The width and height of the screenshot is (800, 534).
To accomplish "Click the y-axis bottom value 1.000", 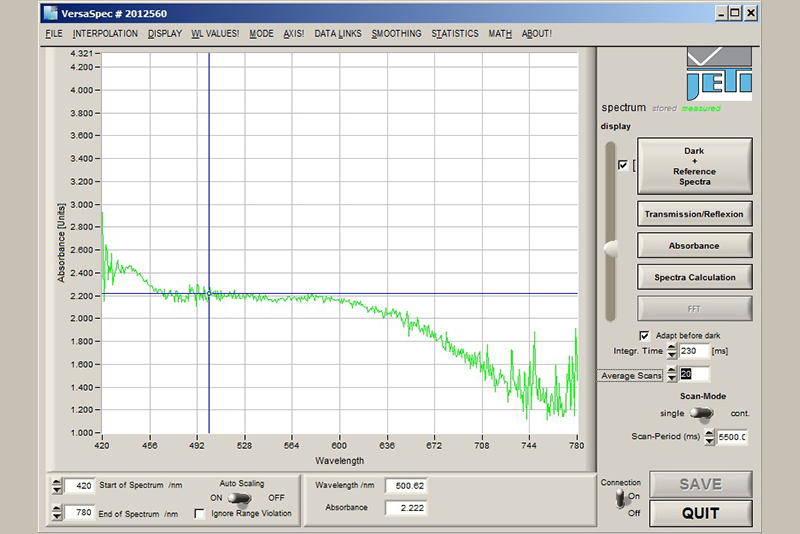I will point(82,433).
